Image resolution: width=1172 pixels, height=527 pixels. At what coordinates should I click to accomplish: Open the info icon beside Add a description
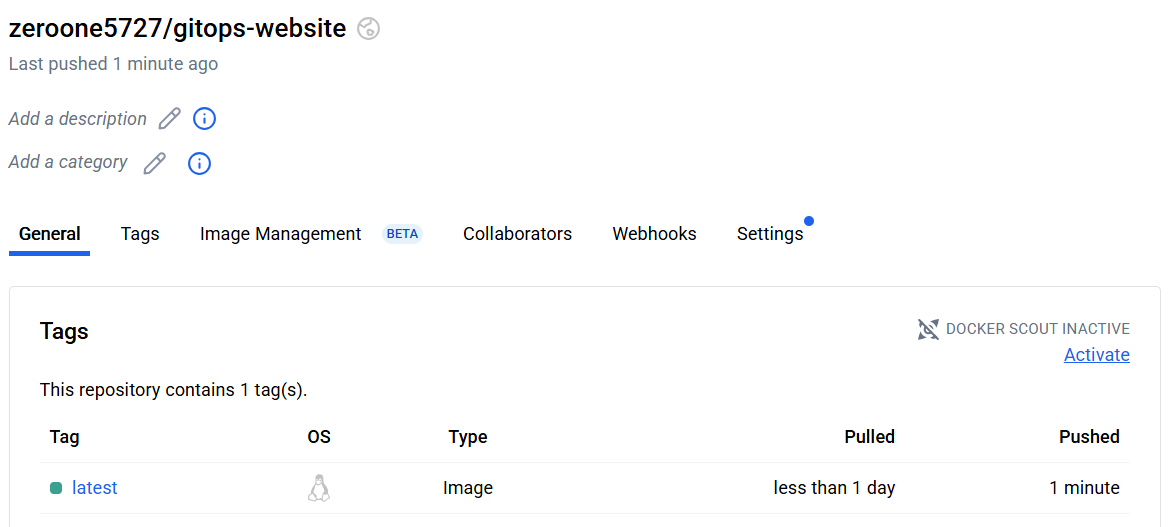point(204,119)
